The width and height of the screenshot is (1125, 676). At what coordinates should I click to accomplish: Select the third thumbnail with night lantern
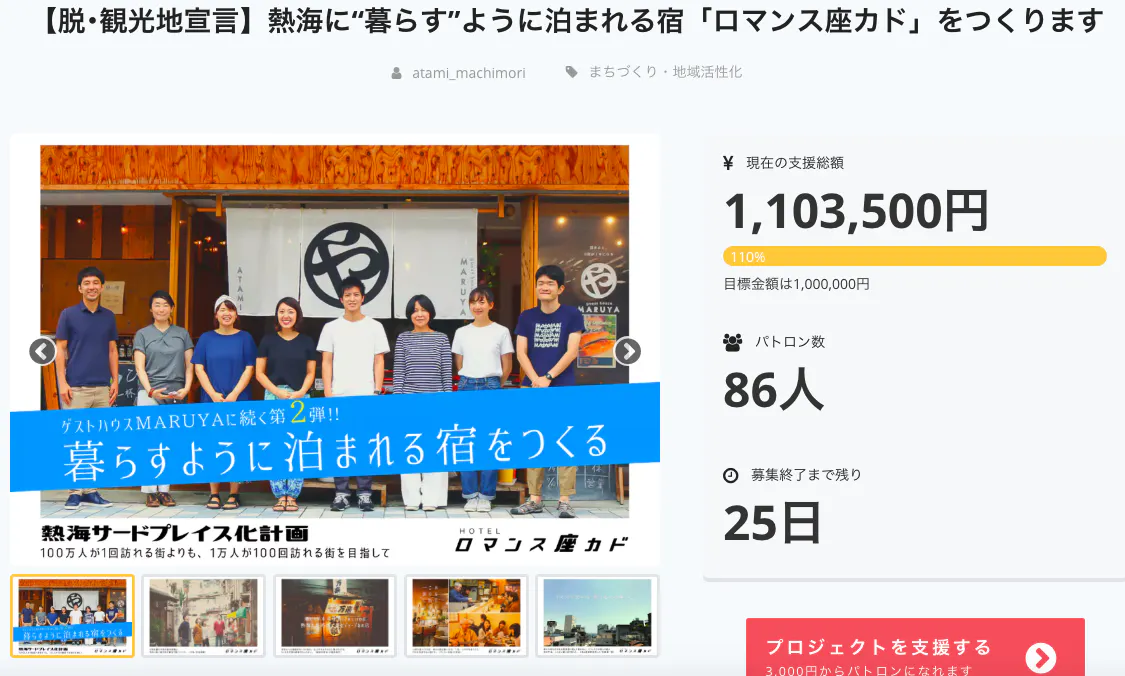tap(335, 616)
